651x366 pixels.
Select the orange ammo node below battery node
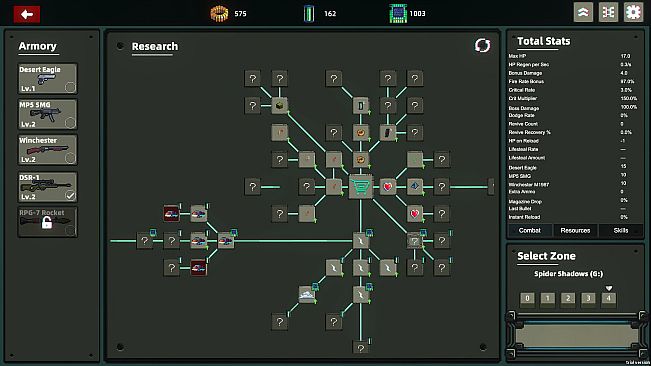pyautogui.click(x=361, y=133)
